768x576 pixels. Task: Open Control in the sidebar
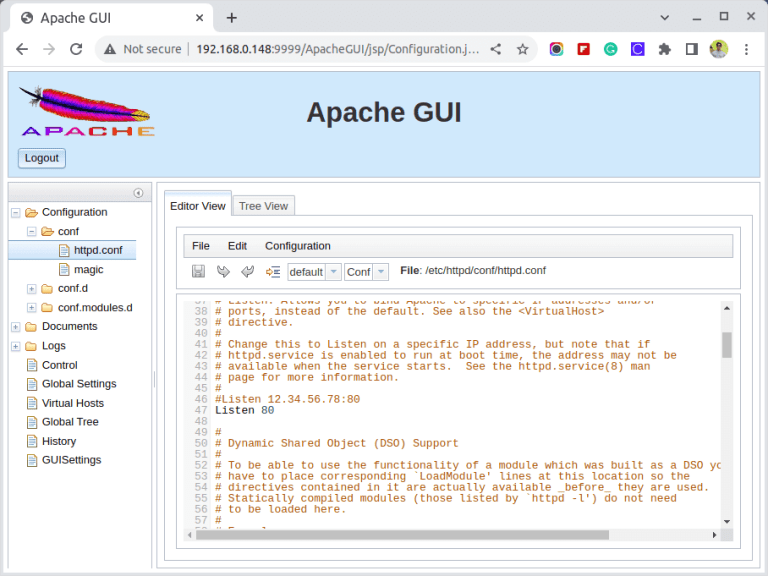coord(59,365)
